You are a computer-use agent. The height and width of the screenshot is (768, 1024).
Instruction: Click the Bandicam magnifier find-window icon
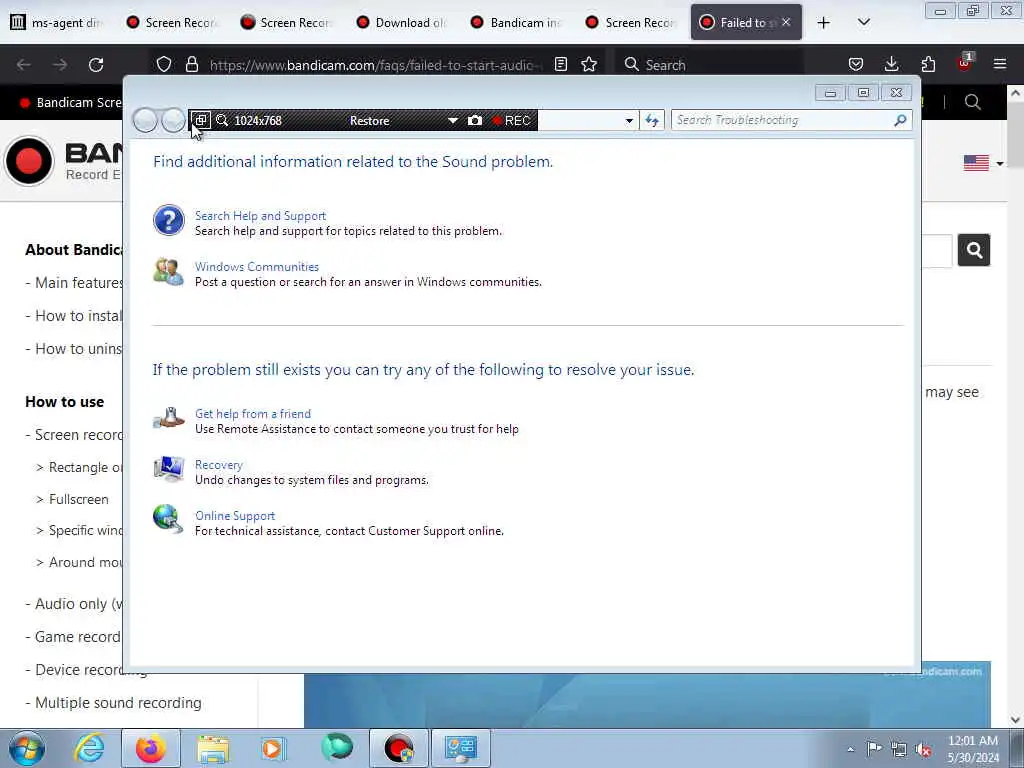point(222,120)
